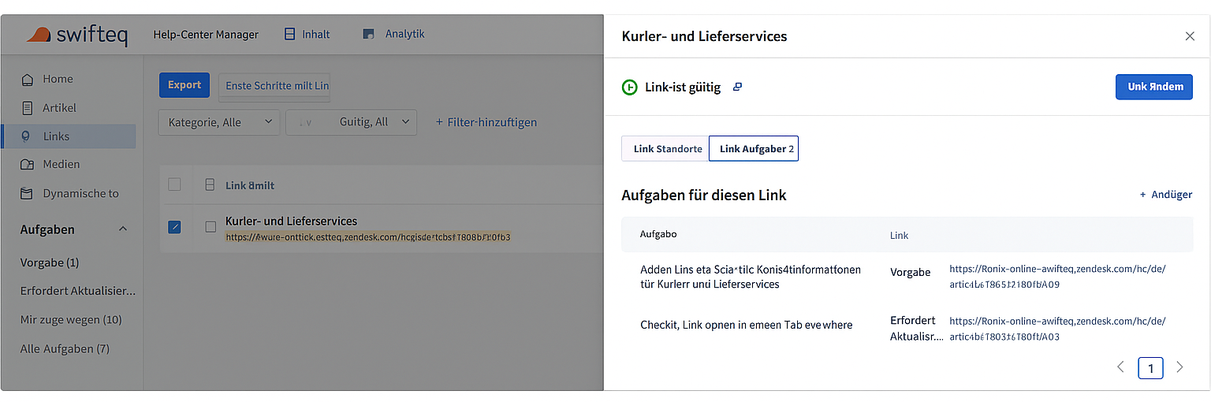Image resolution: width=1211 pixels, height=402 pixels.
Task: Open Artikel in sidebar
Action: coord(59,108)
